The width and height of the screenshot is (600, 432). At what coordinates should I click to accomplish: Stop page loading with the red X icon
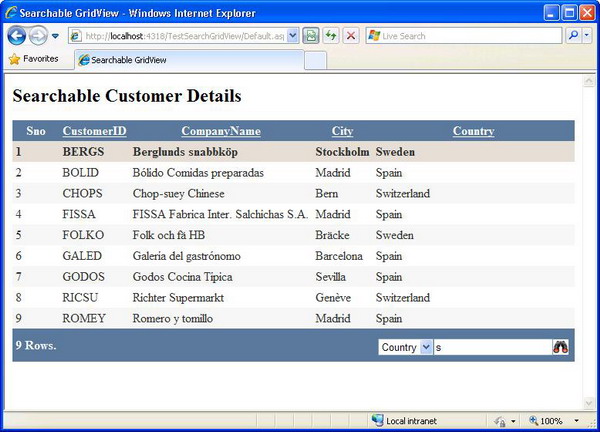point(351,36)
